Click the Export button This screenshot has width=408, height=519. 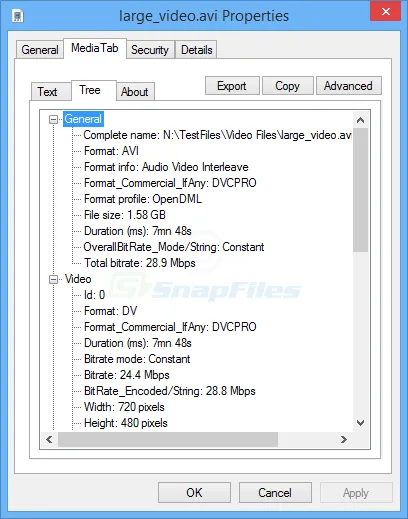point(232,86)
